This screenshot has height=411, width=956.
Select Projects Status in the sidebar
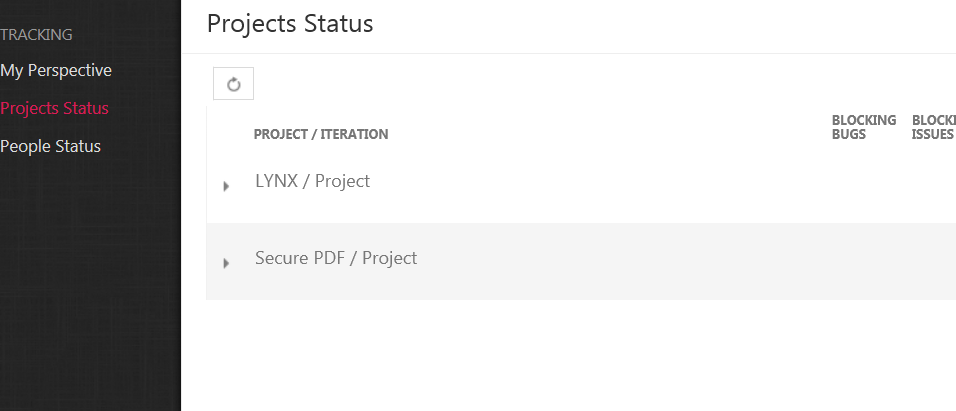[55, 108]
